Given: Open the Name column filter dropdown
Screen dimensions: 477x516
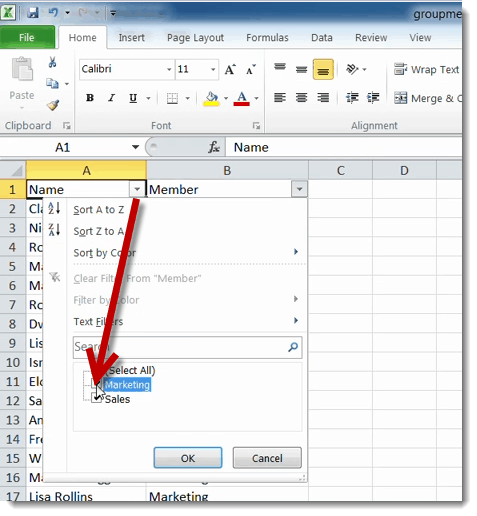Looking at the screenshot, I should tap(137, 189).
